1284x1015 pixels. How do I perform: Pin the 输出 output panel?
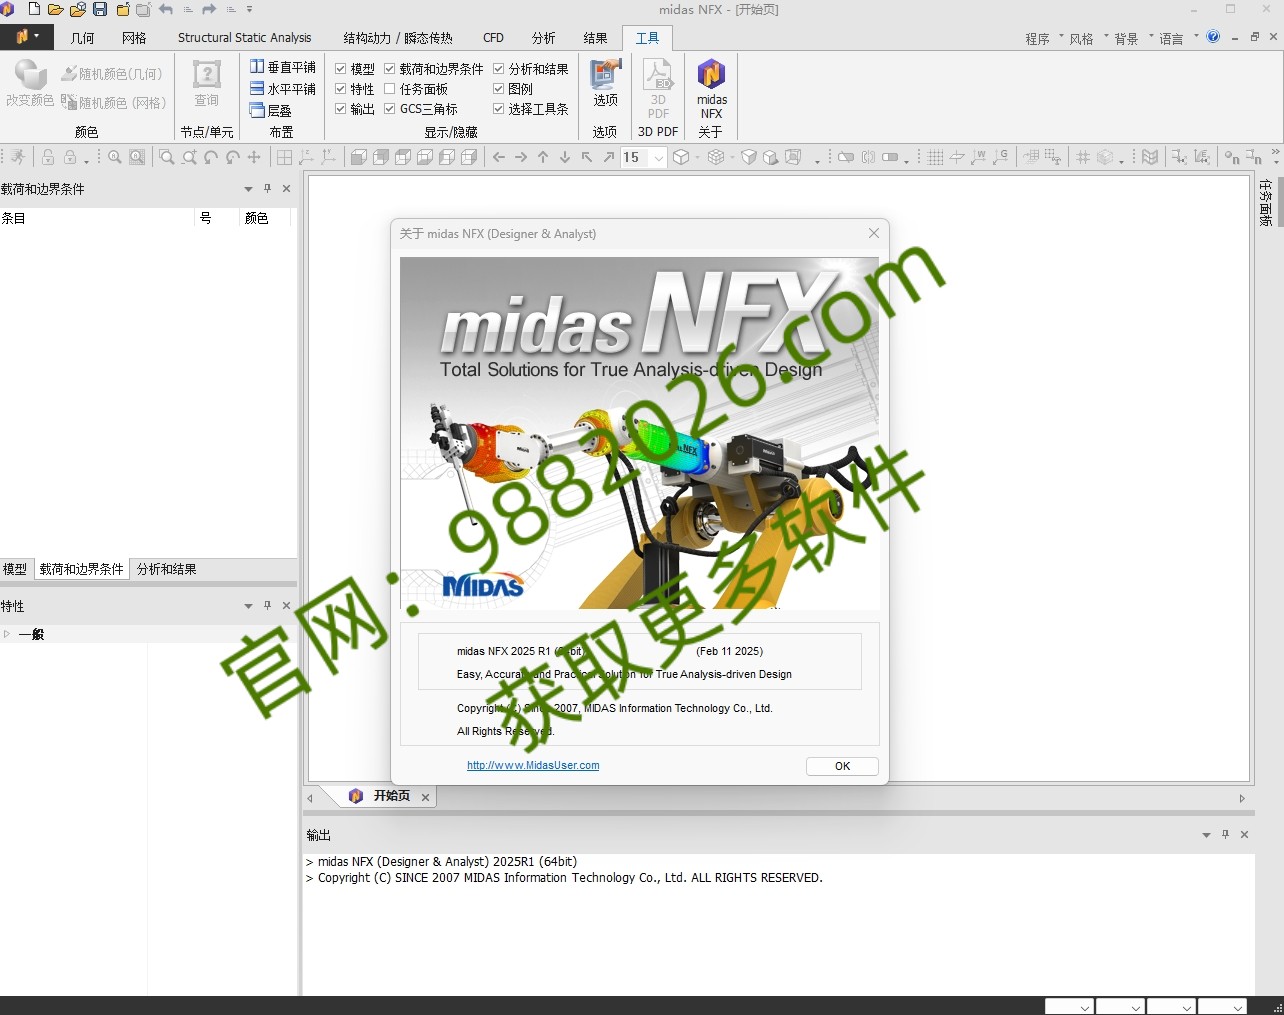[1225, 834]
